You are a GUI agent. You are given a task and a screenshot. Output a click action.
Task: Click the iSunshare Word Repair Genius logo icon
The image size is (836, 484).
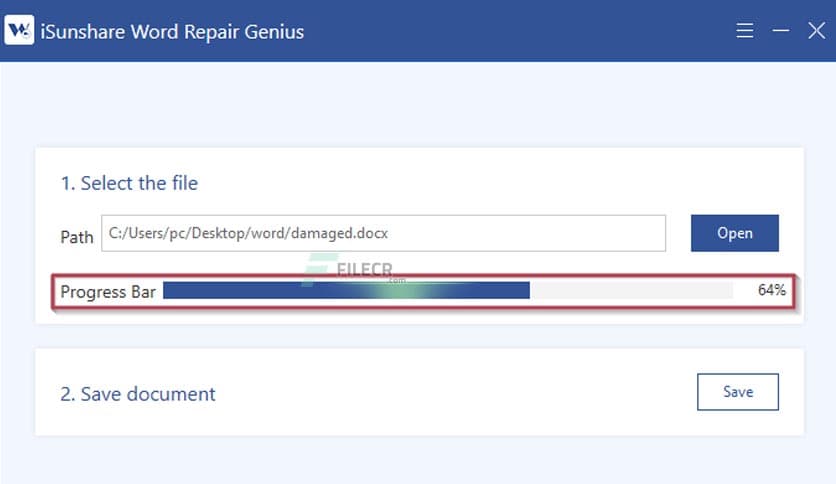pos(19,30)
